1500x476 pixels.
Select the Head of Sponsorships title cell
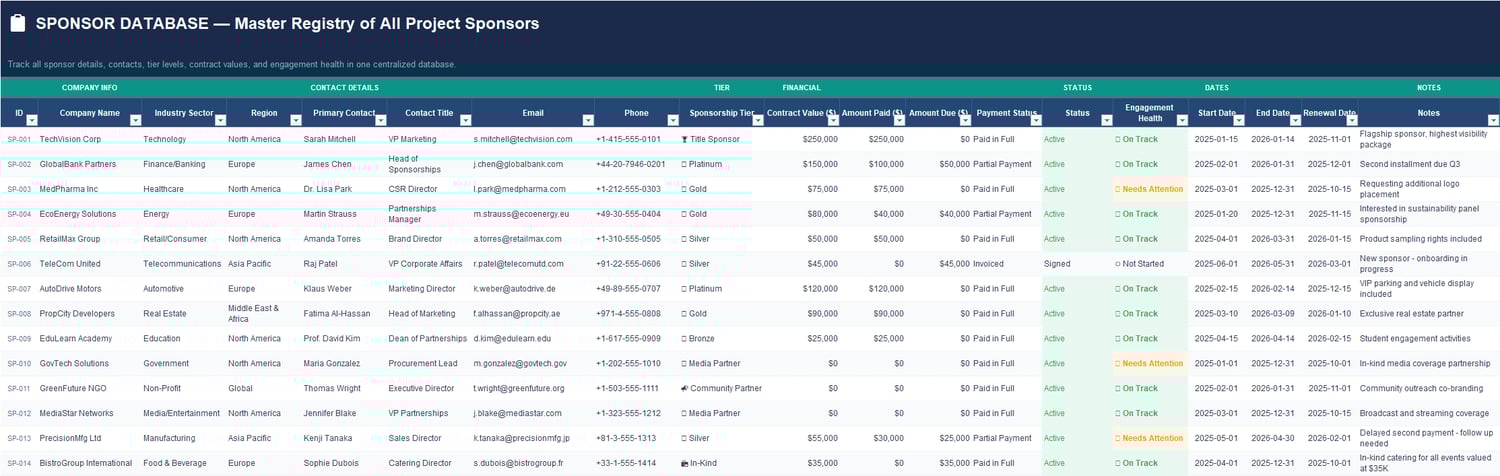point(429,164)
